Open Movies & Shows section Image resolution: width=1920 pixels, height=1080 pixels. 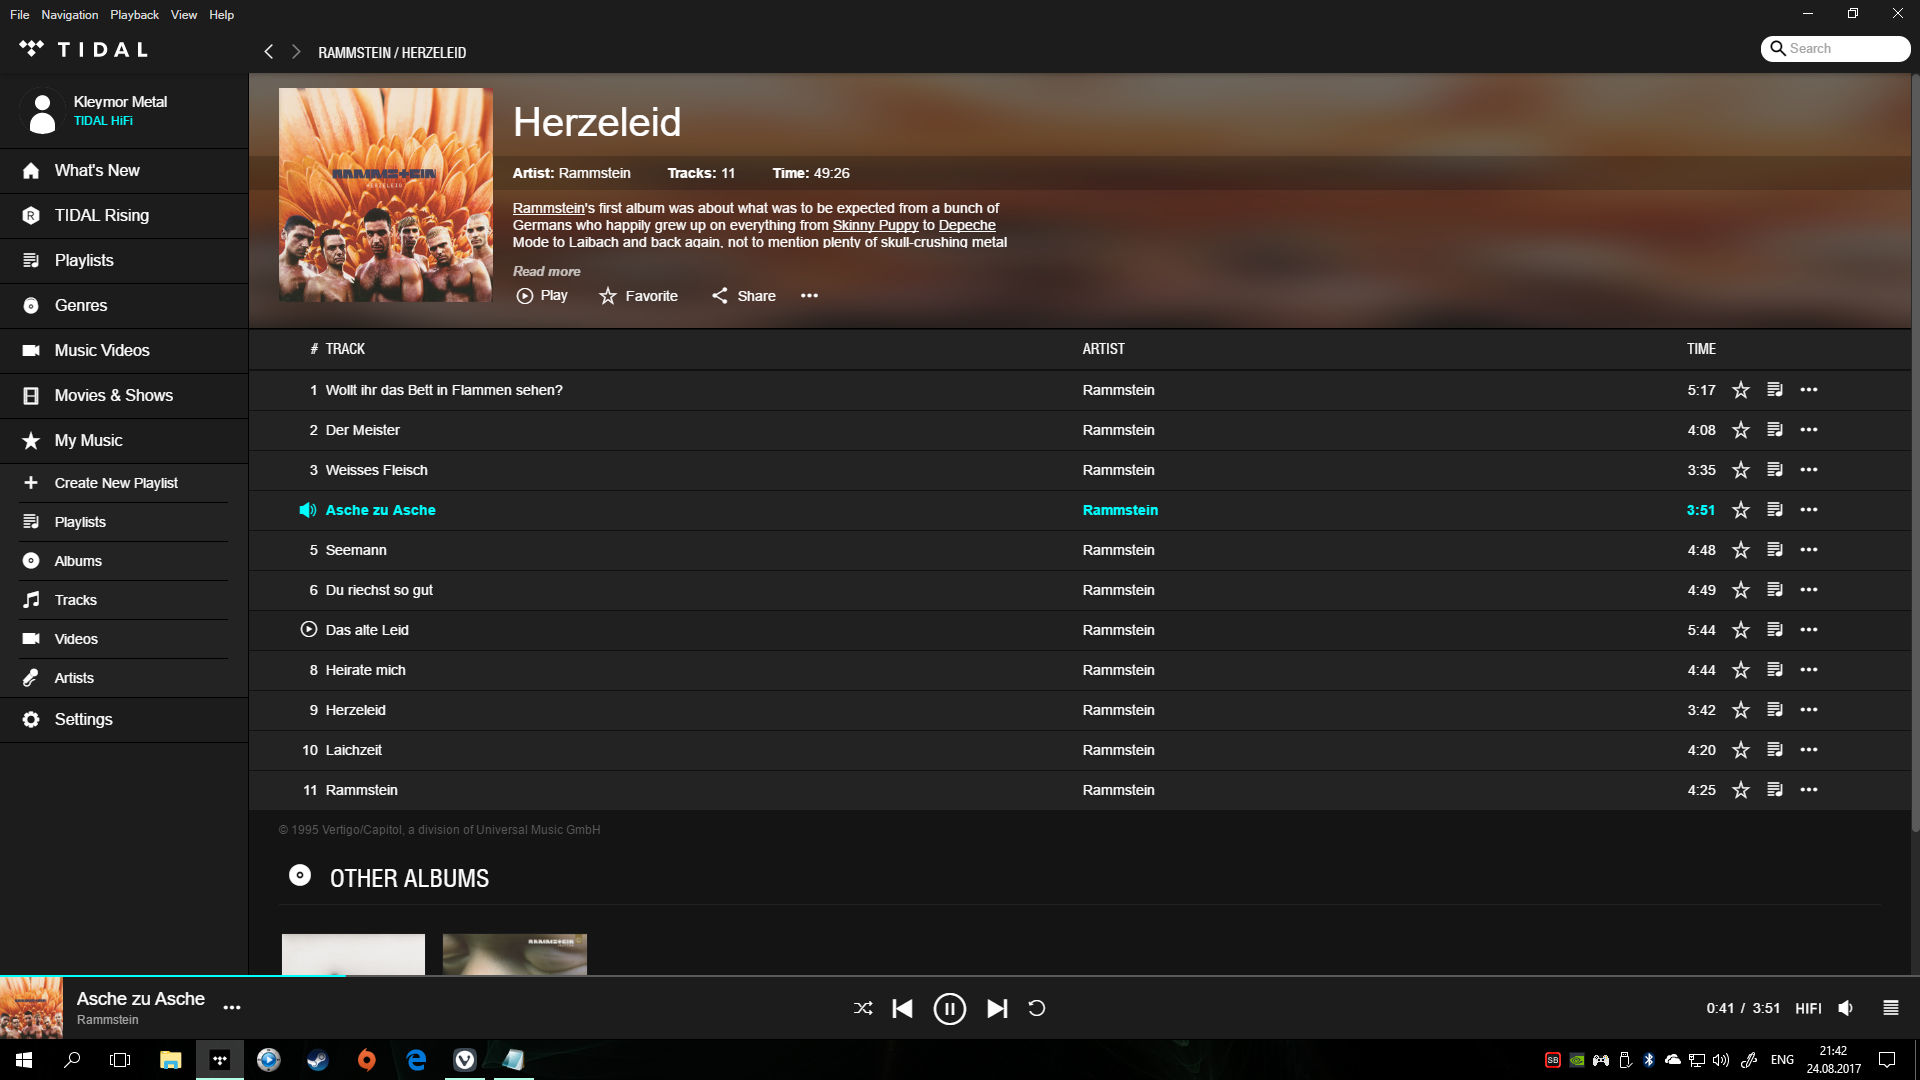pyautogui.click(x=124, y=396)
